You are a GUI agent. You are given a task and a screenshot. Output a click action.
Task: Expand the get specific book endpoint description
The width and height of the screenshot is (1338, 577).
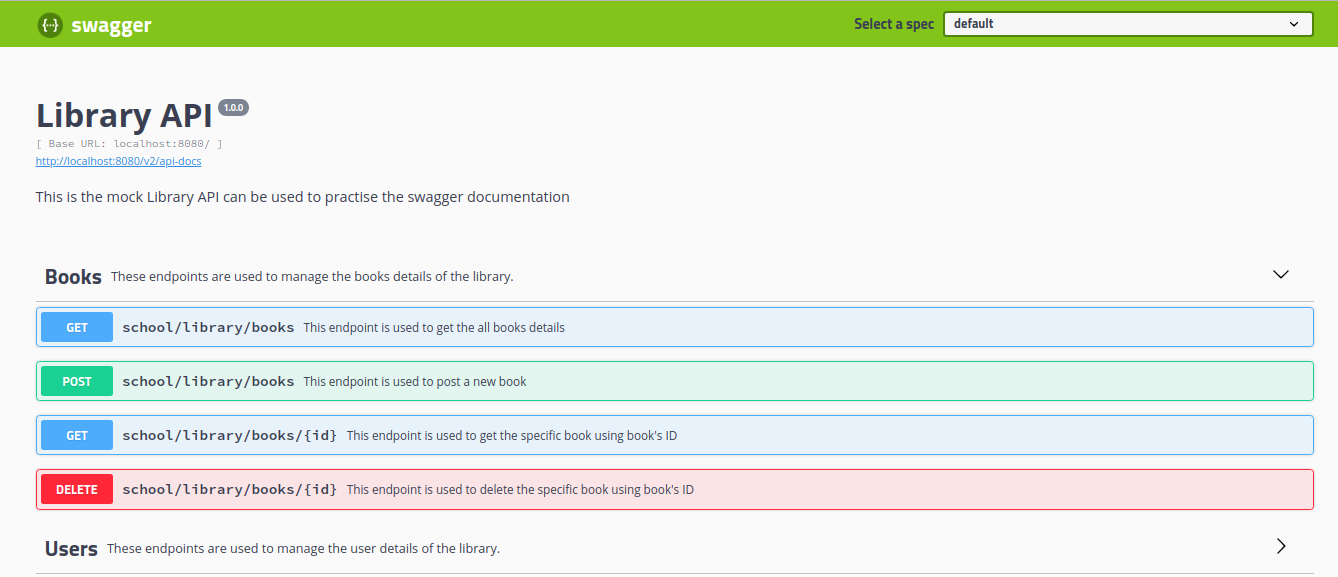(x=512, y=435)
